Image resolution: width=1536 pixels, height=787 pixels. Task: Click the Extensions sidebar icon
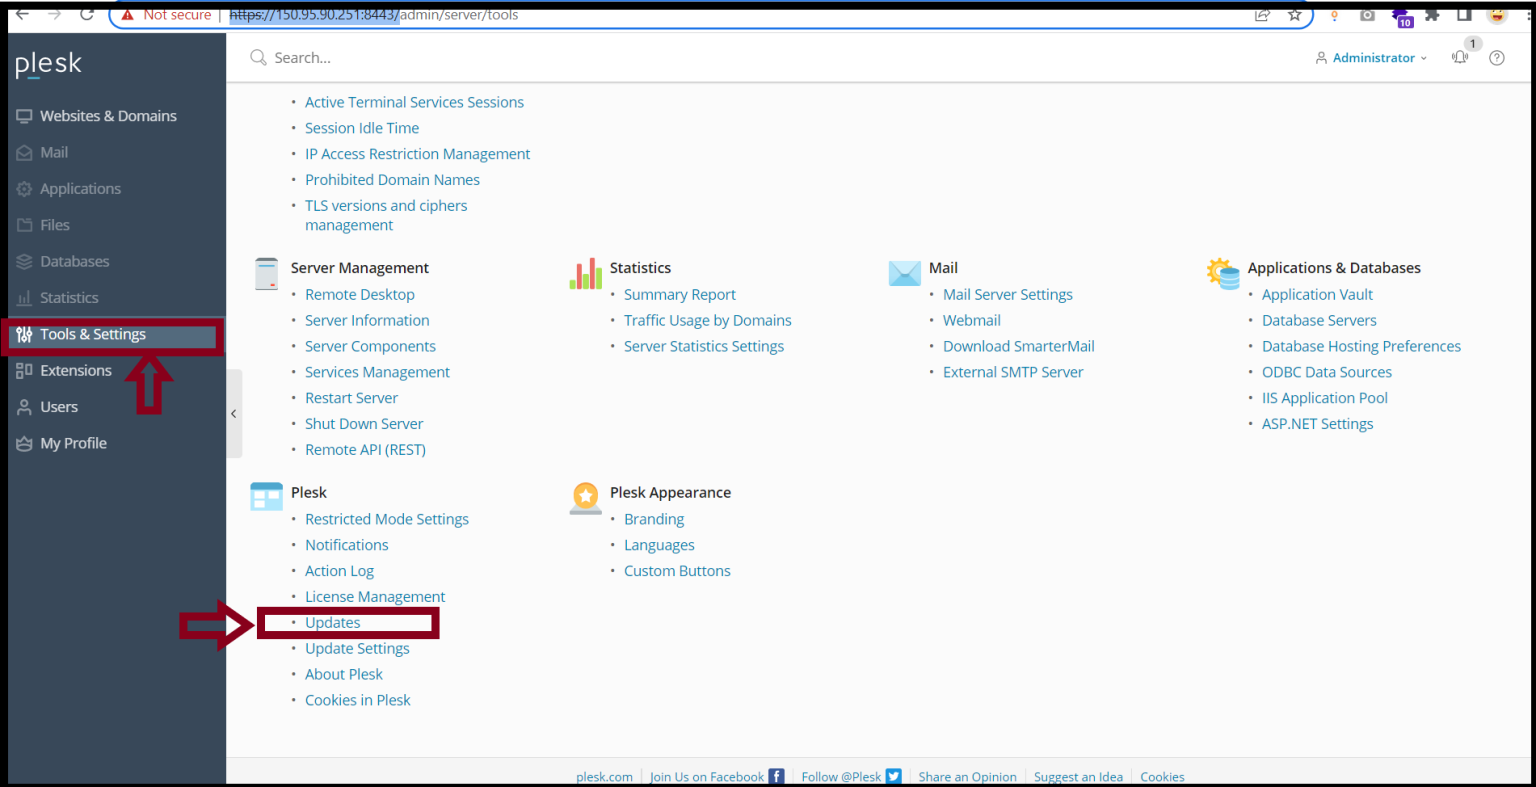24,371
